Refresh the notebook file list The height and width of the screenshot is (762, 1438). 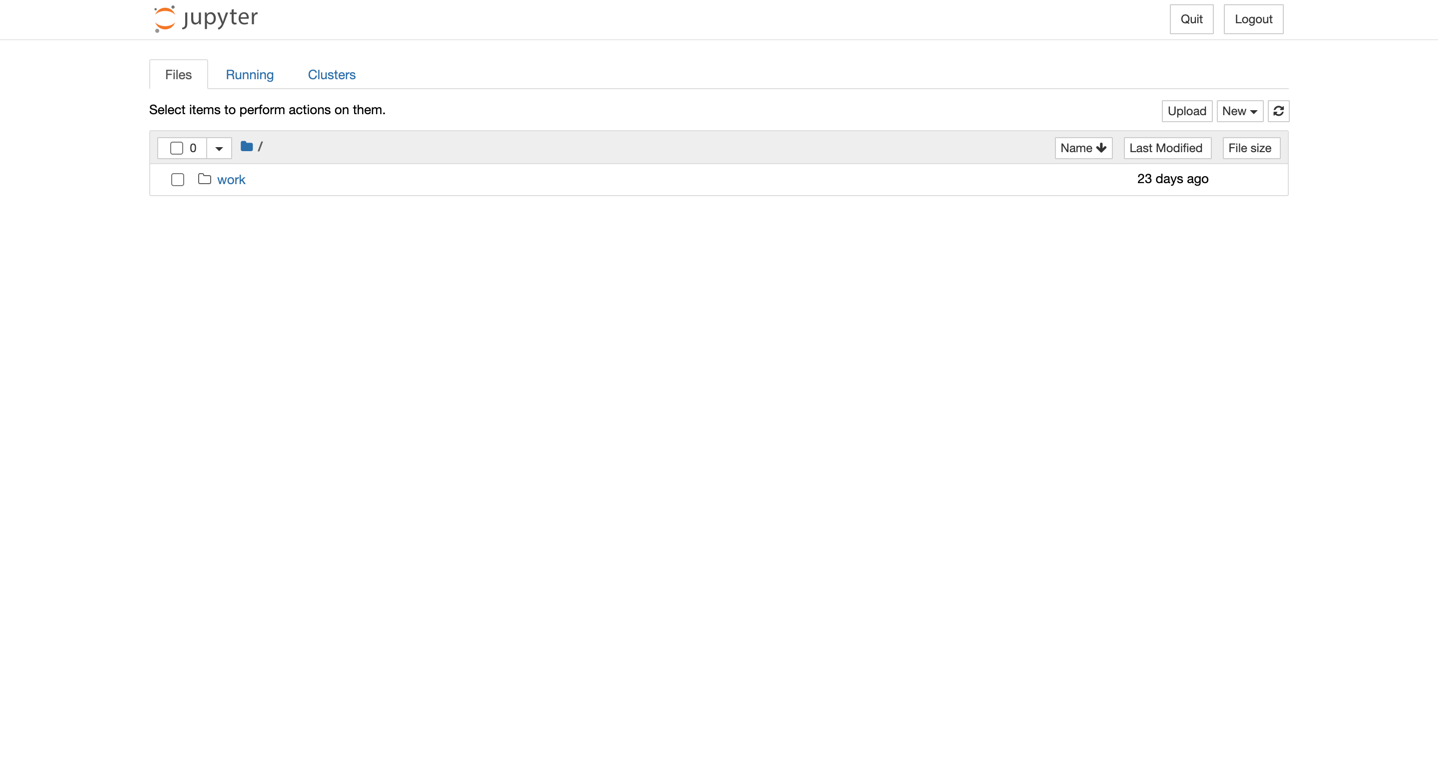tap(1278, 111)
